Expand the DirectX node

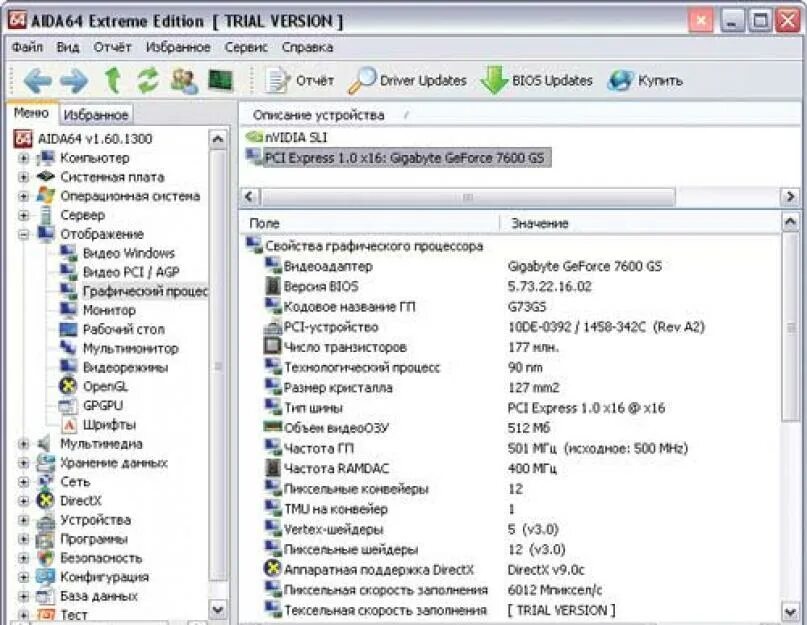[23, 501]
